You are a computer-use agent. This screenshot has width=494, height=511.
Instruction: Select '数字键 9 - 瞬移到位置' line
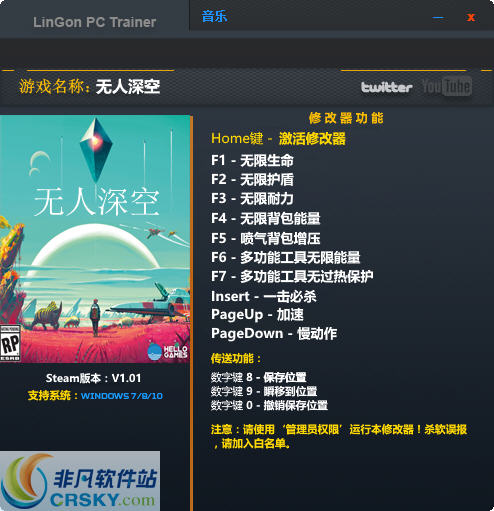pyautogui.click(x=264, y=391)
